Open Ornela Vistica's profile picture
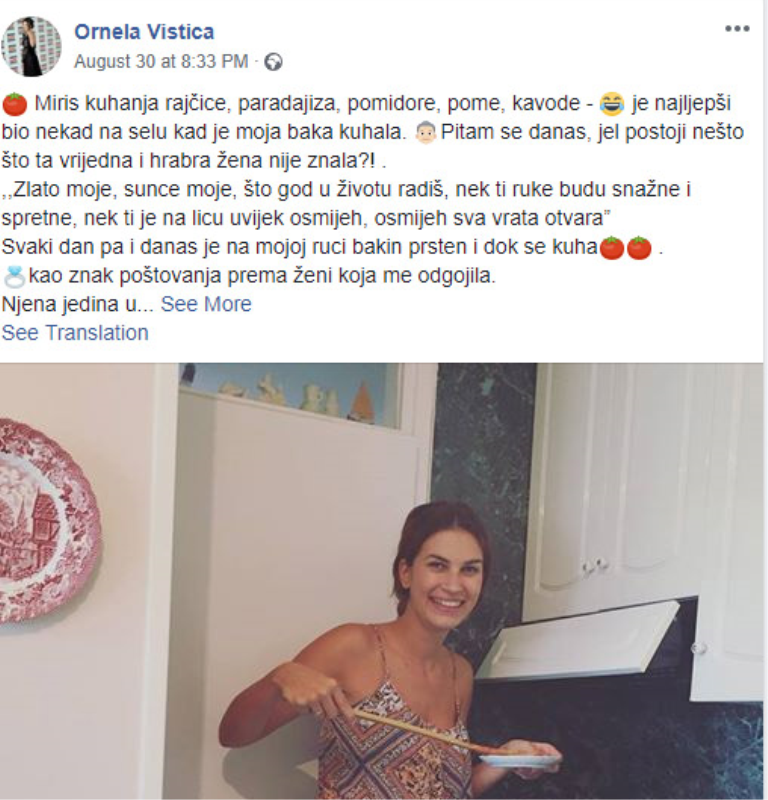The height and width of the screenshot is (800, 768). pos(32,46)
